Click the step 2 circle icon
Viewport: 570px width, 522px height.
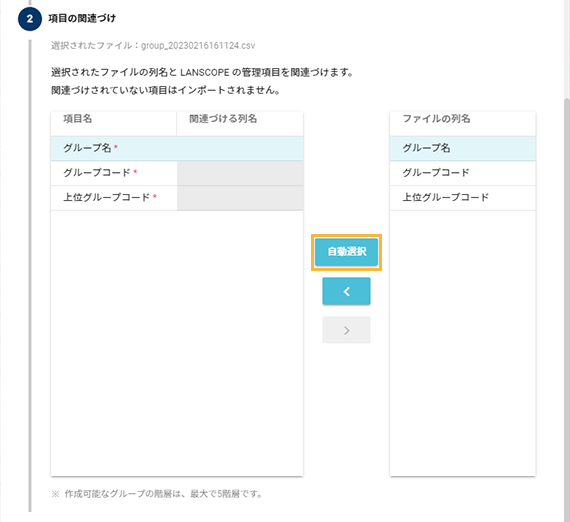point(30,19)
